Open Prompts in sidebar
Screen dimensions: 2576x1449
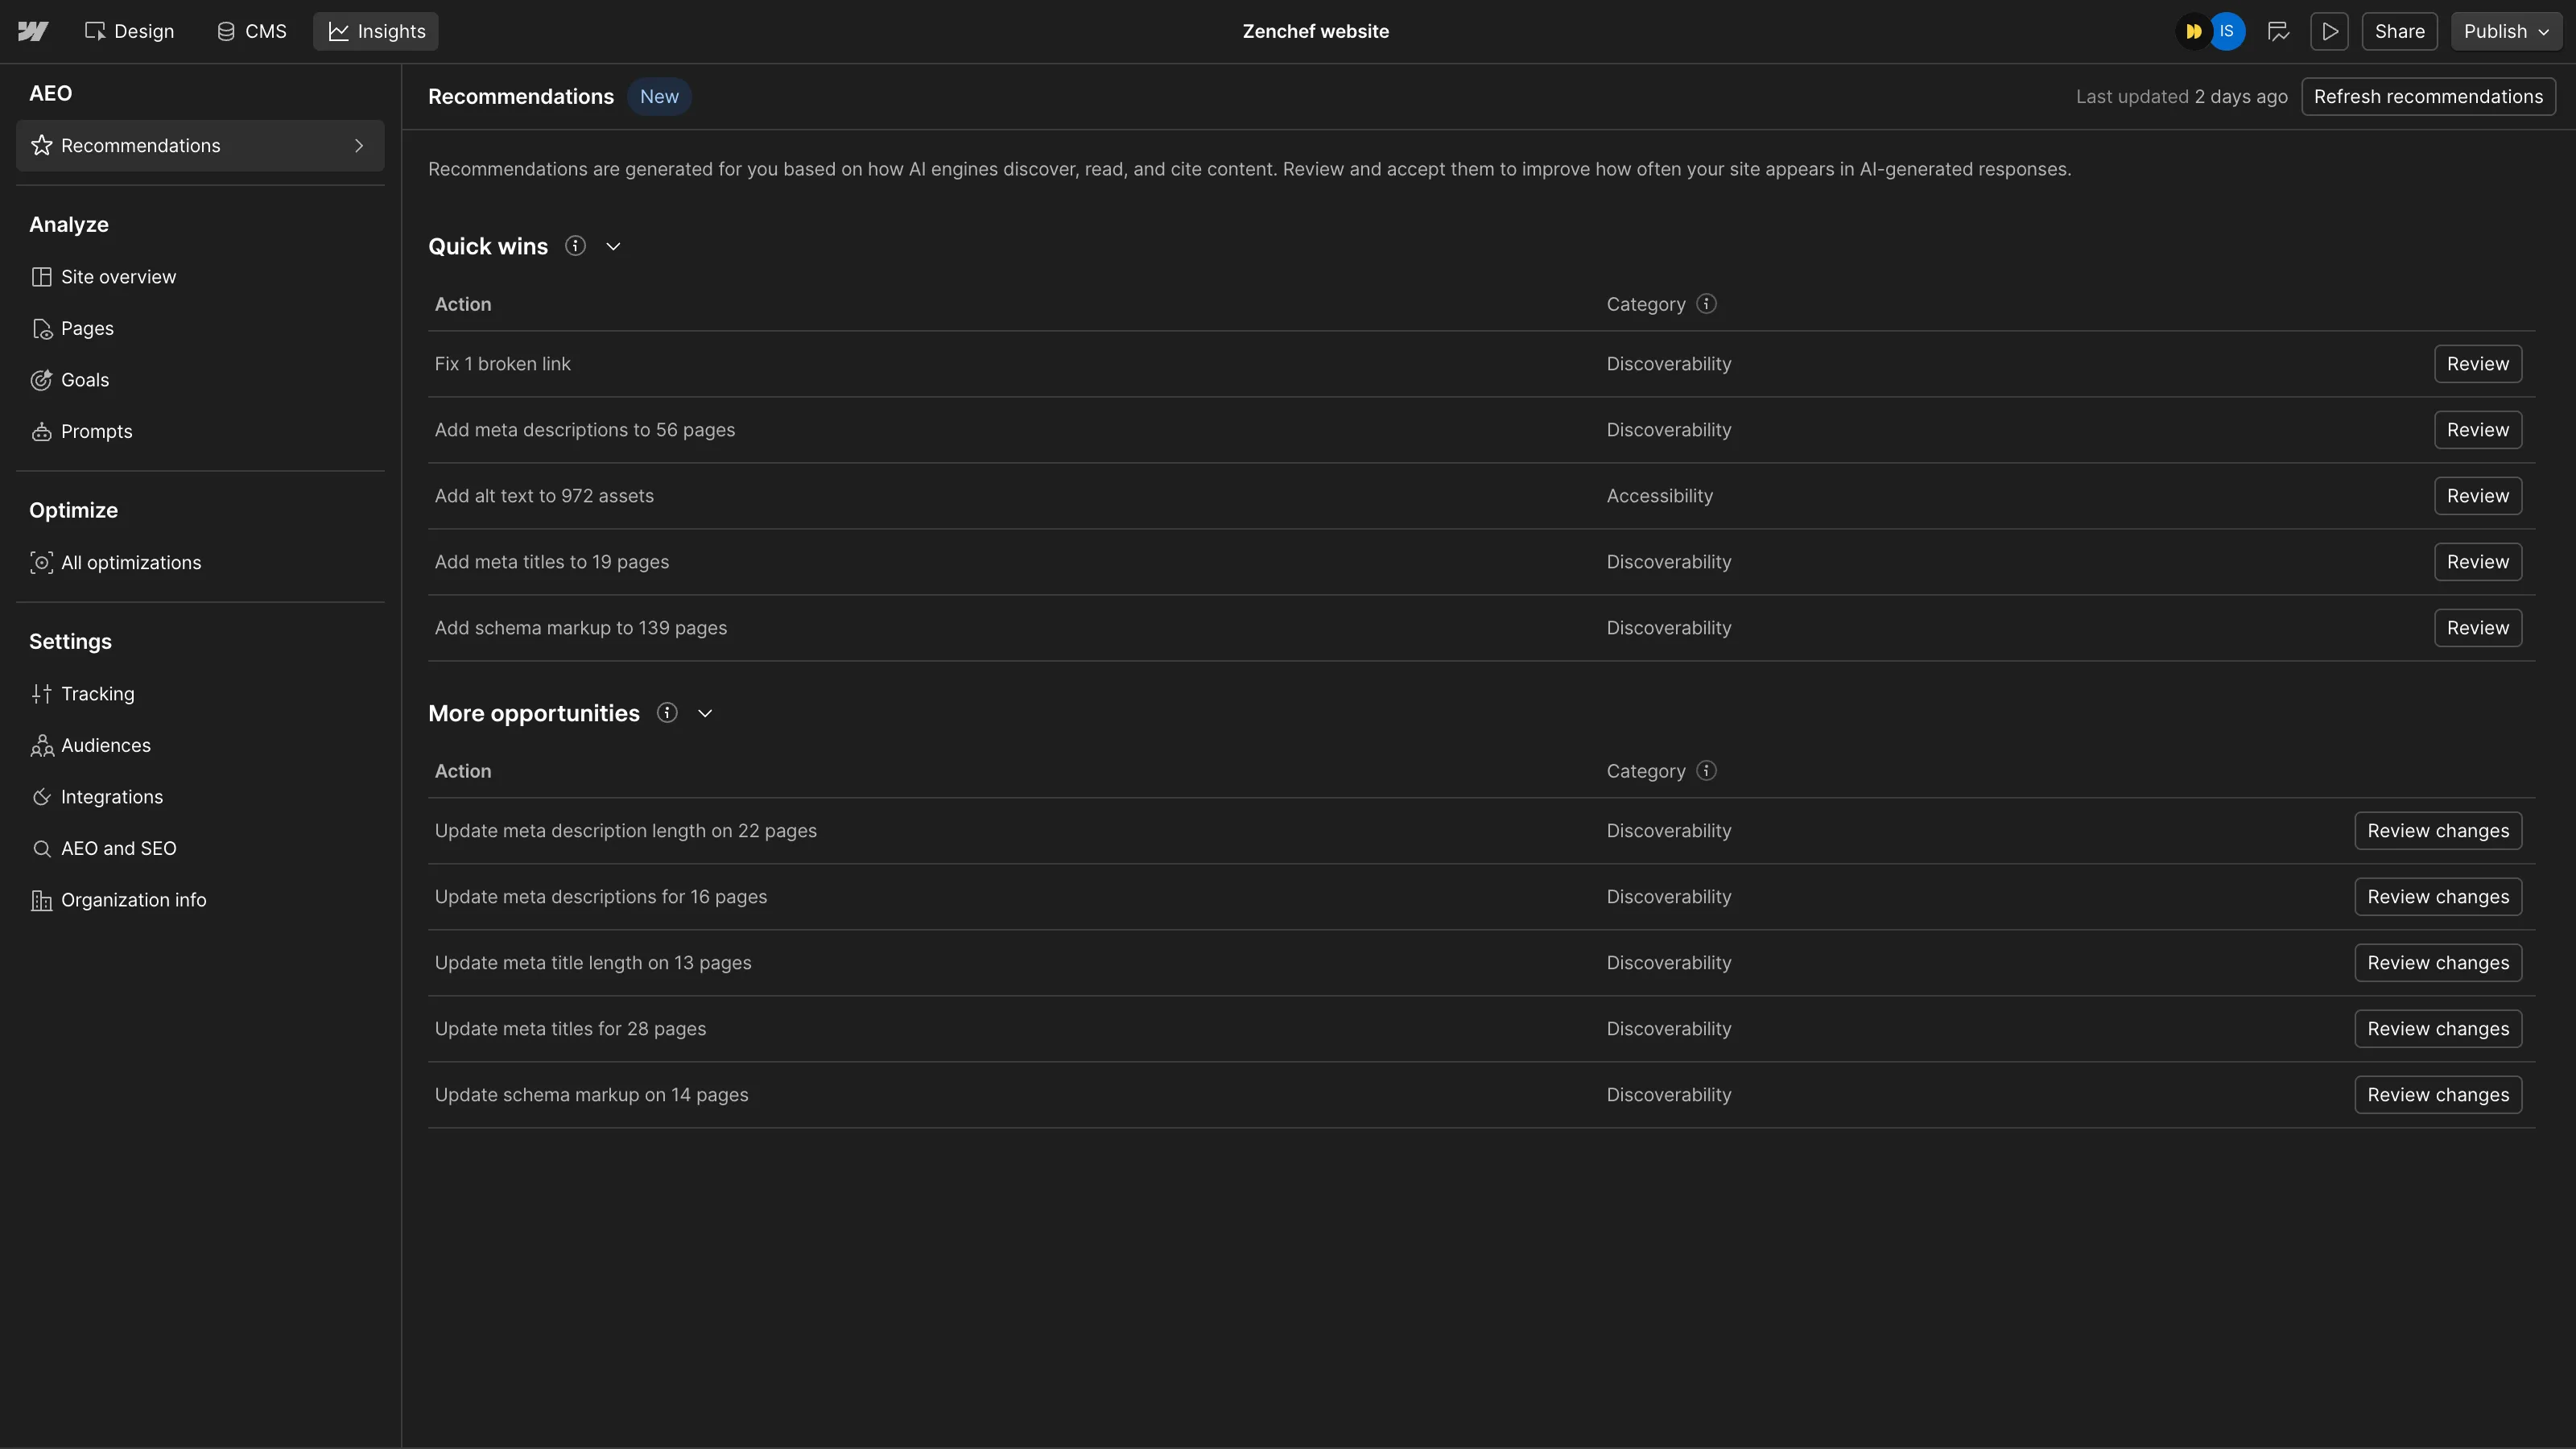[200, 432]
